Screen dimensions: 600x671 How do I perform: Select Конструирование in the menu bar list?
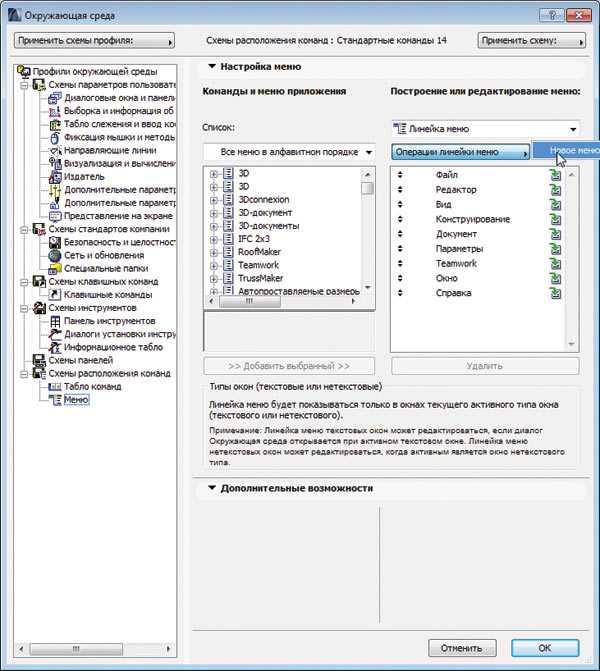(x=473, y=220)
